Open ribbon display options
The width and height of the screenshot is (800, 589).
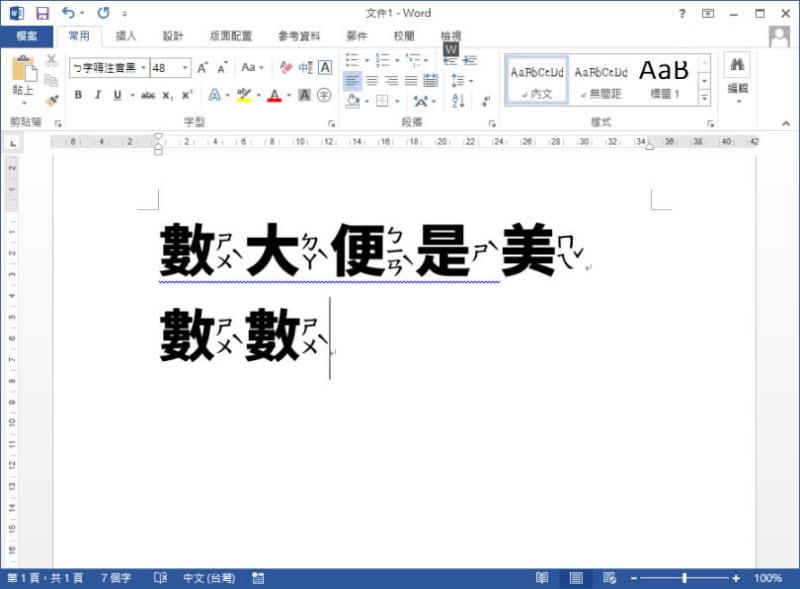coord(708,13)
